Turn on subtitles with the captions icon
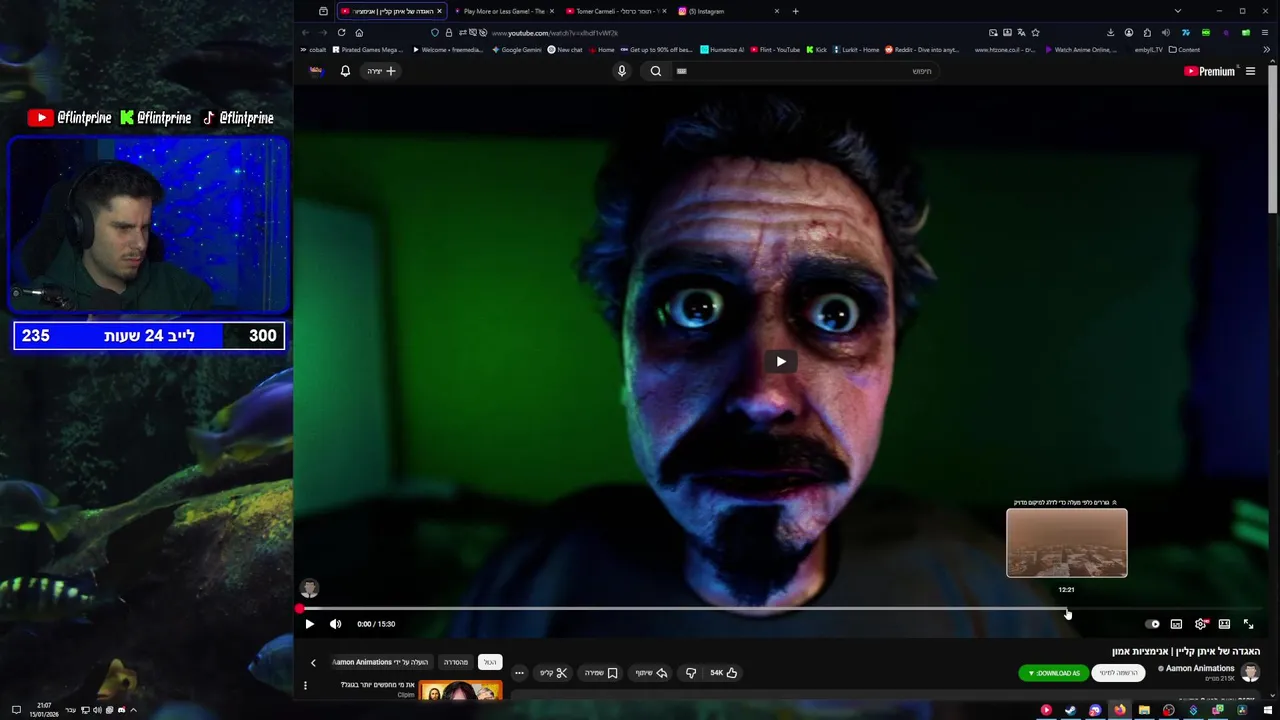The height and width of the screenshot is (720, 1280). (1176, 624)
